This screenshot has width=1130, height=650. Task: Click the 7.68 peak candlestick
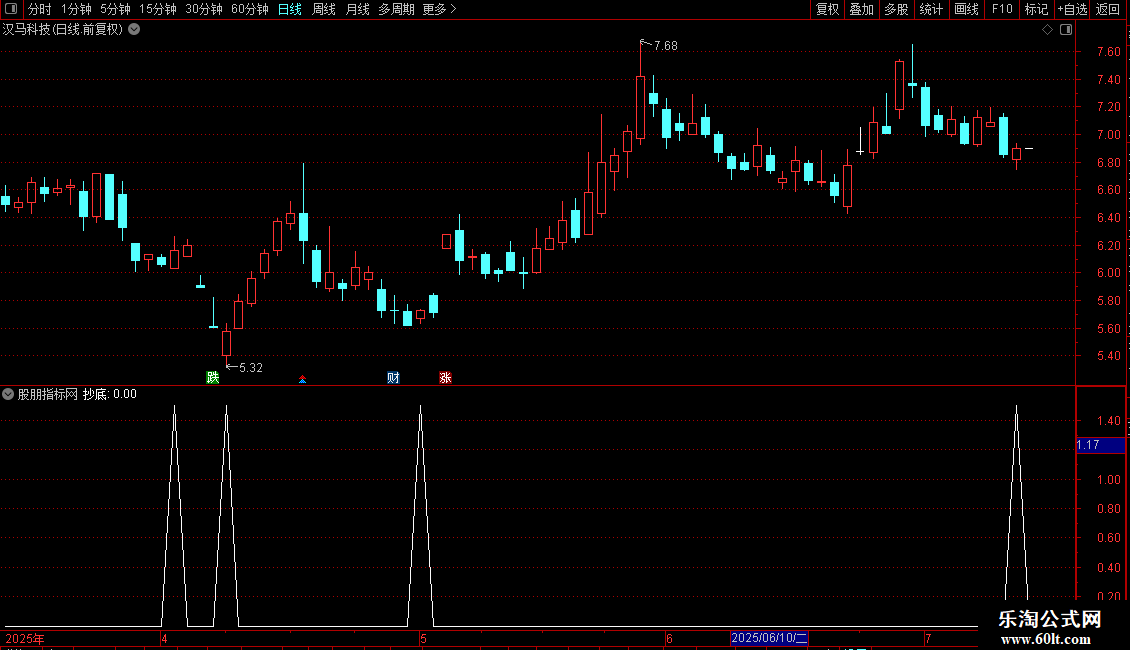point(640,107)
